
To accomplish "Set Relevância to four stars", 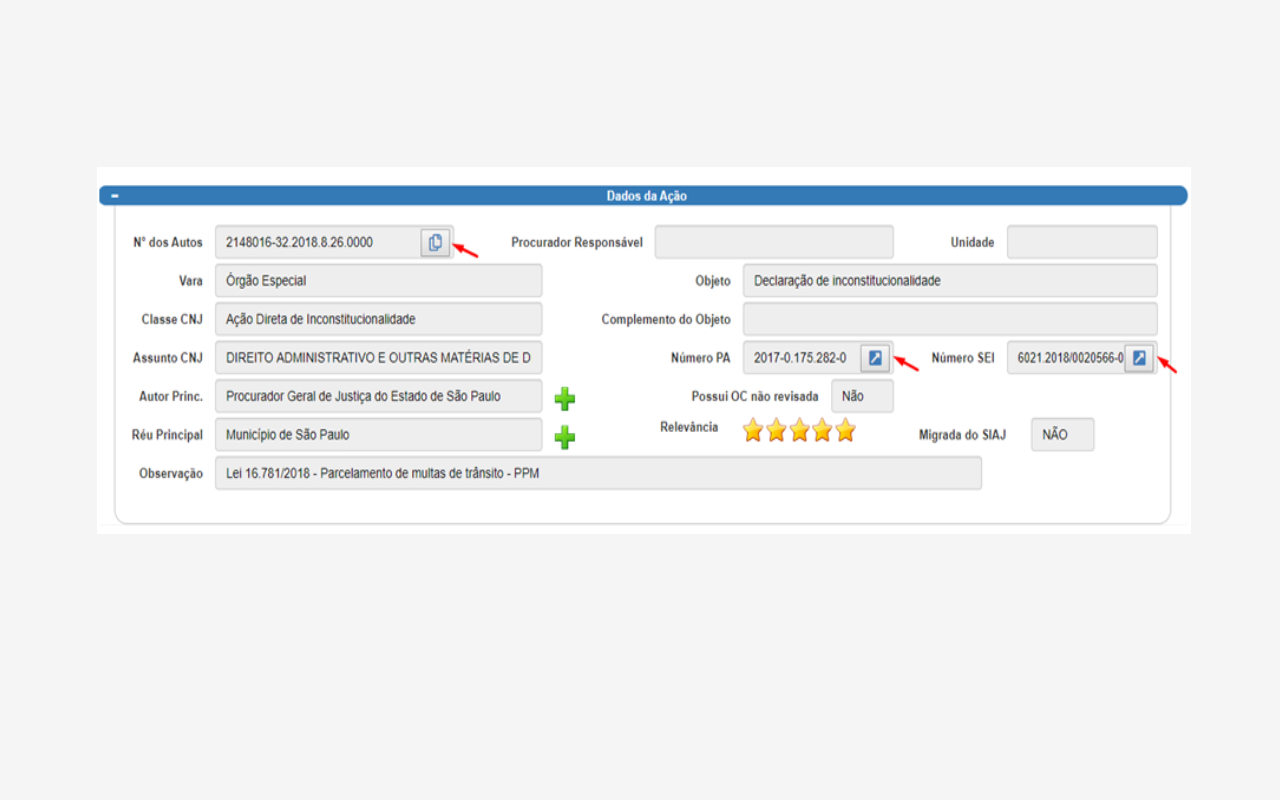I will point(822,431).
